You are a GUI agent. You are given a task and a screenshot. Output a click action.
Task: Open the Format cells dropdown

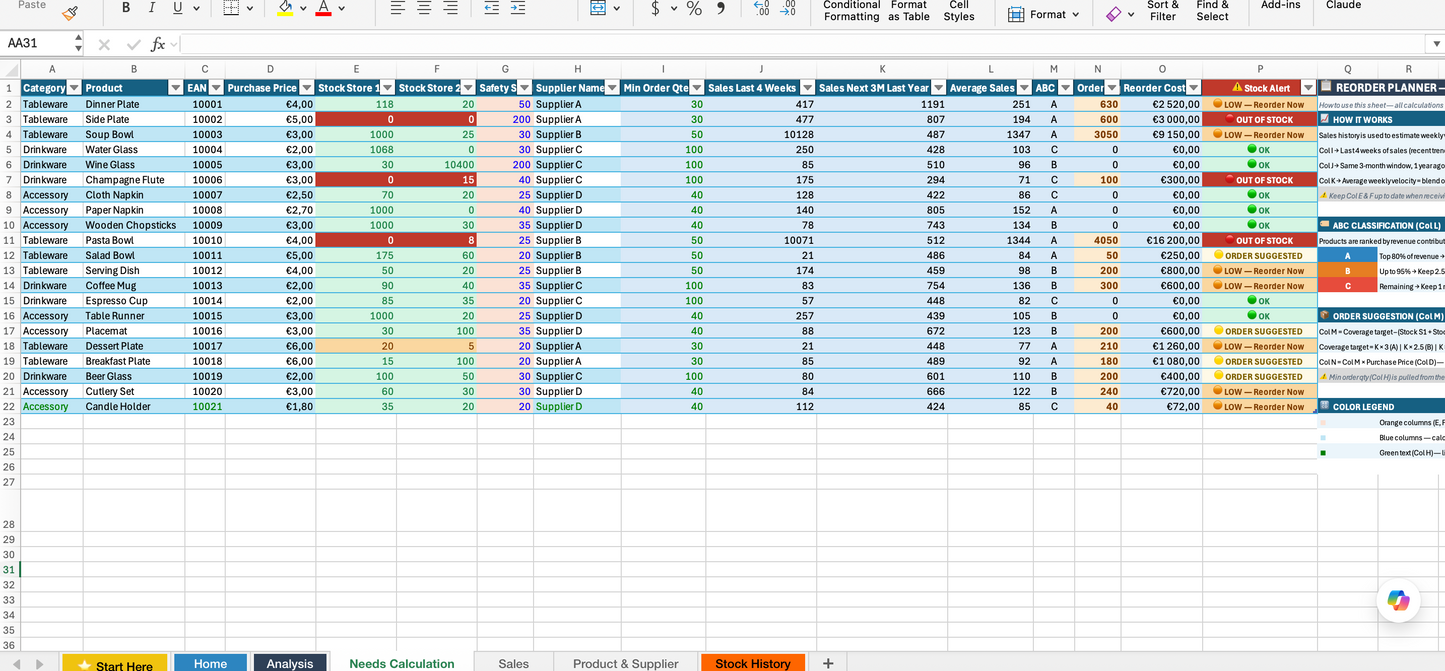[x=1044, y=14]
